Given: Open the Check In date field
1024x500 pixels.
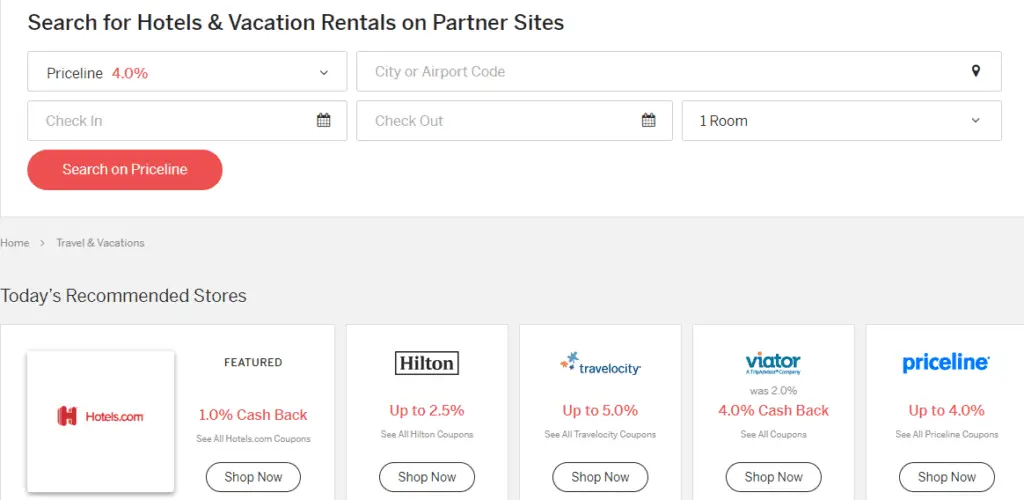Looking at the screenshot, I should (x=187, y=121).
